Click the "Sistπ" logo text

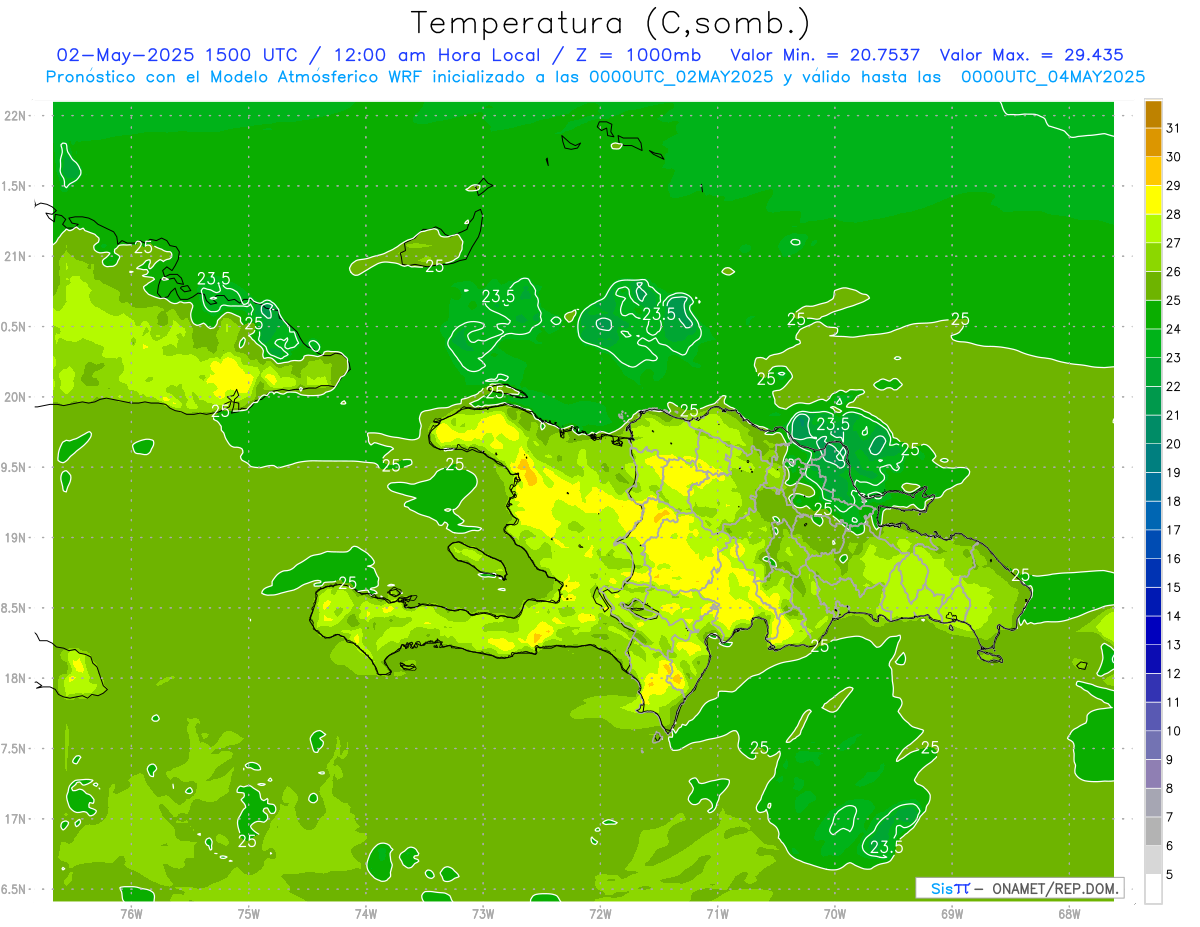(950, 888)
